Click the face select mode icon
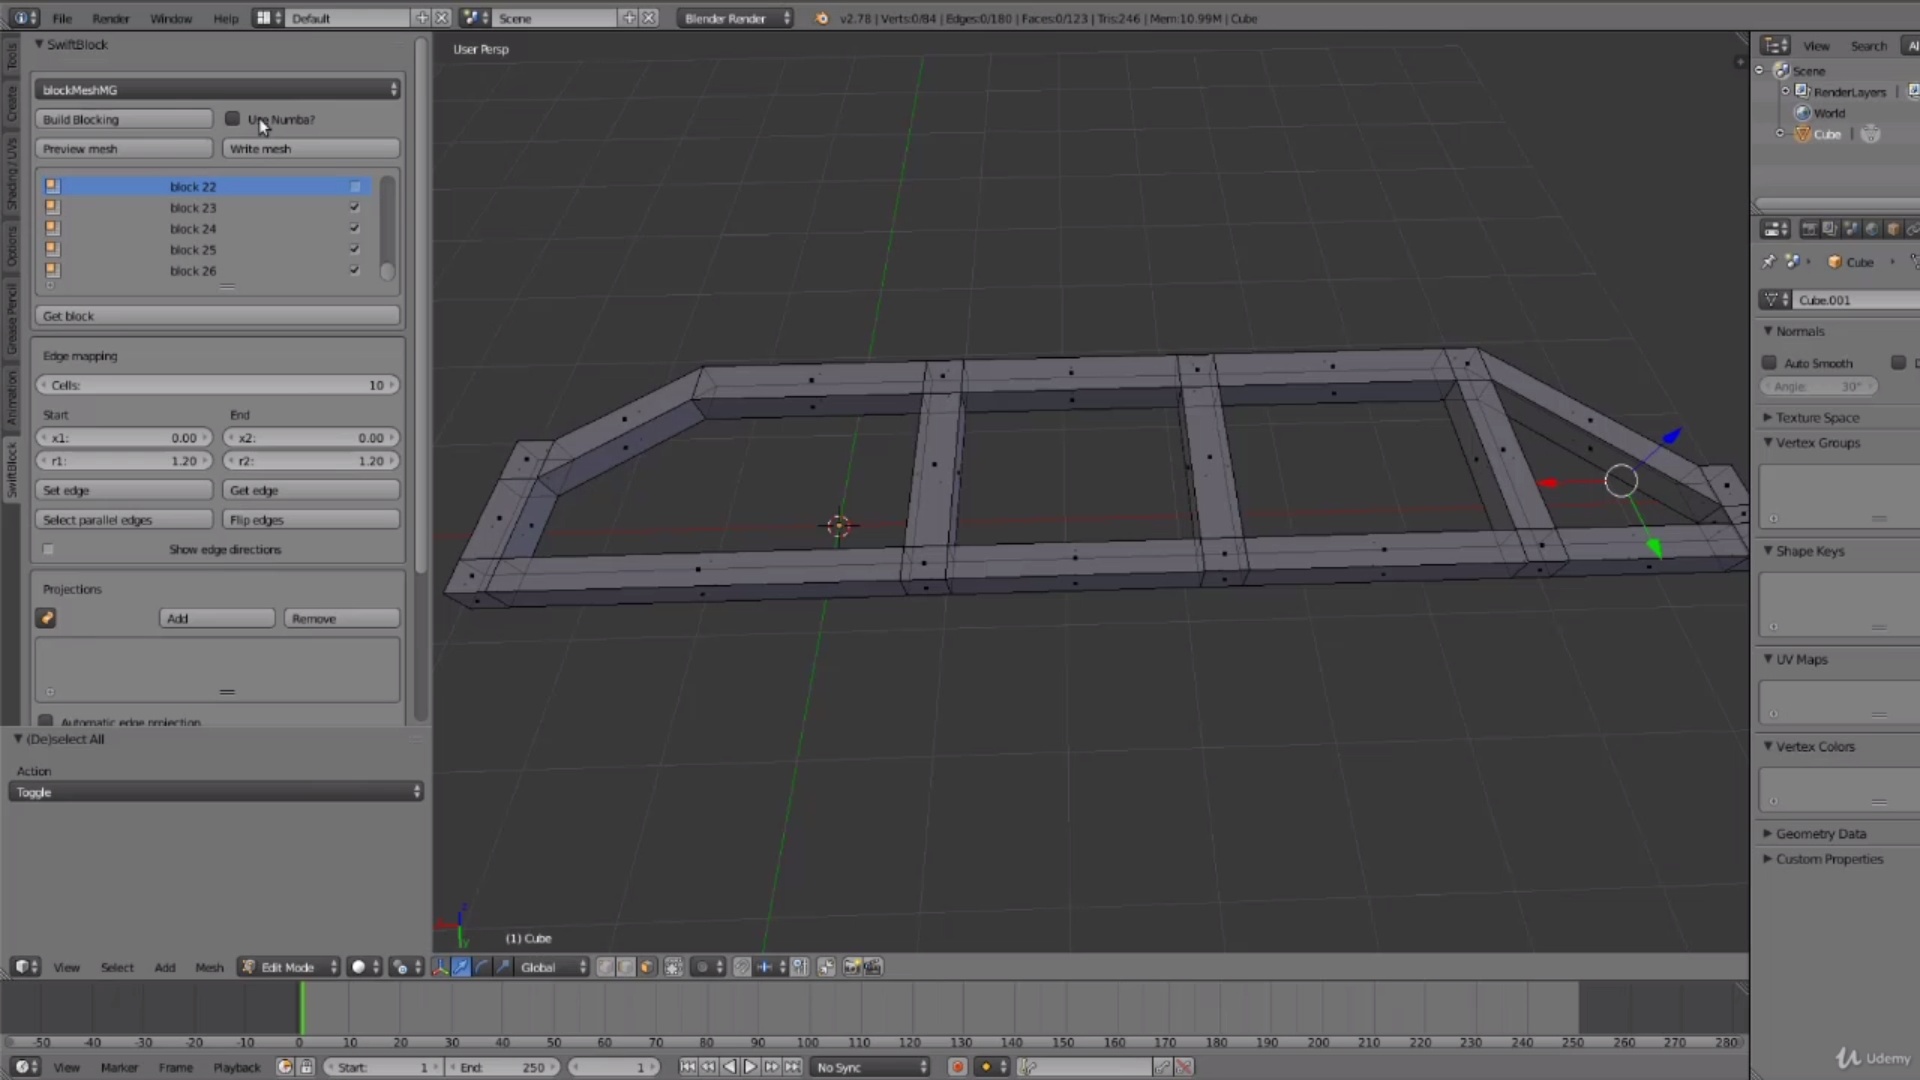This screenshot has height=1080, width=1920. coord(647,967)
